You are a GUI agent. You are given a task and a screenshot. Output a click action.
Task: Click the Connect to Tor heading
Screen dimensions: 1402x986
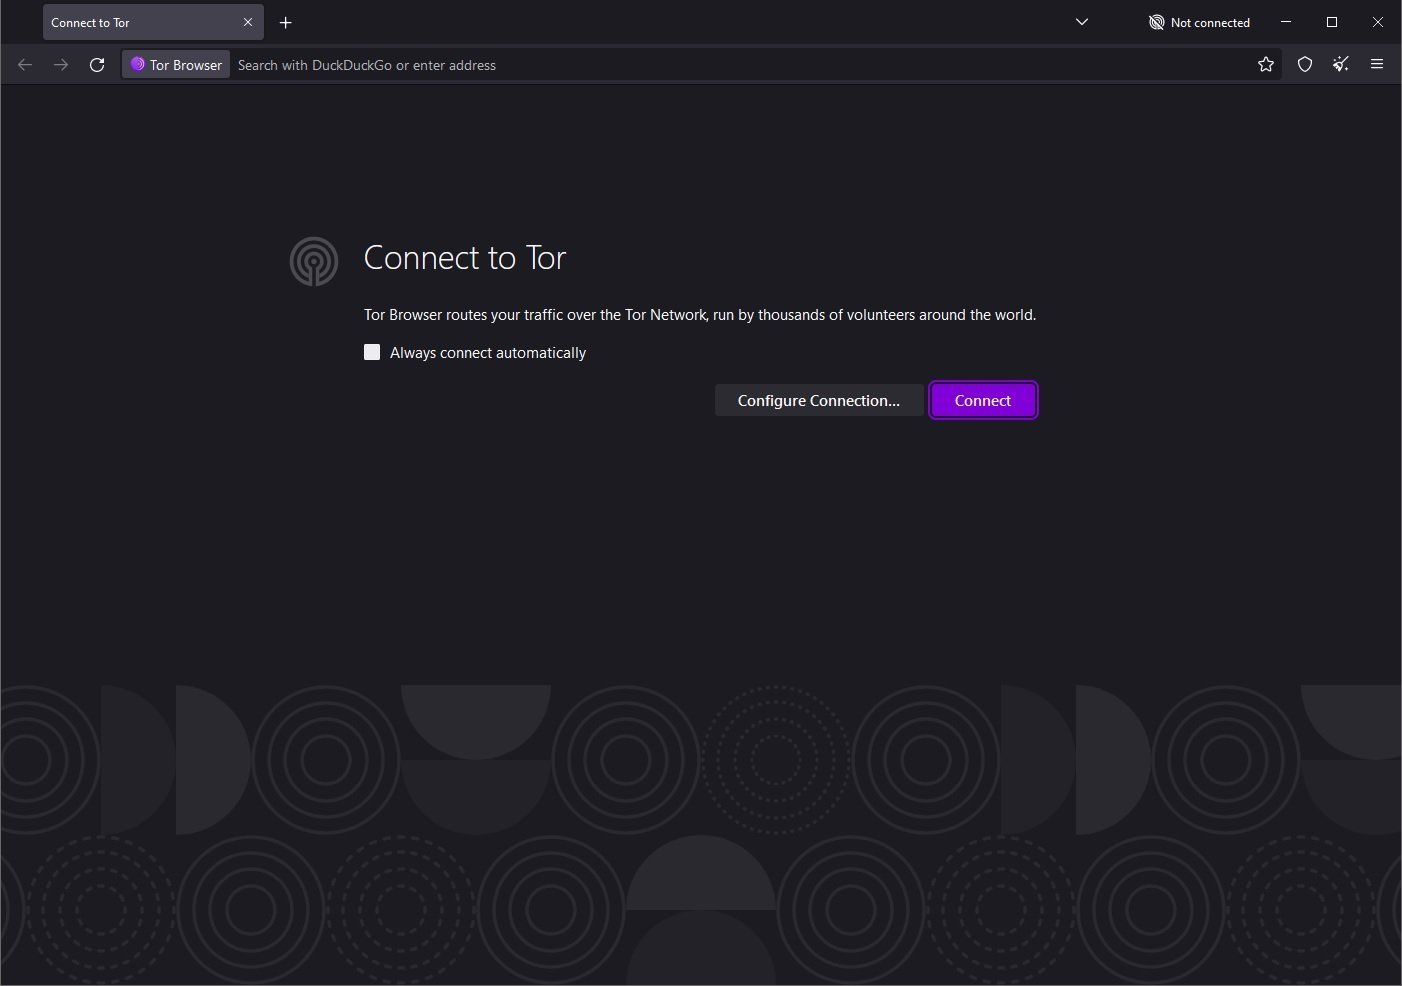465,258
